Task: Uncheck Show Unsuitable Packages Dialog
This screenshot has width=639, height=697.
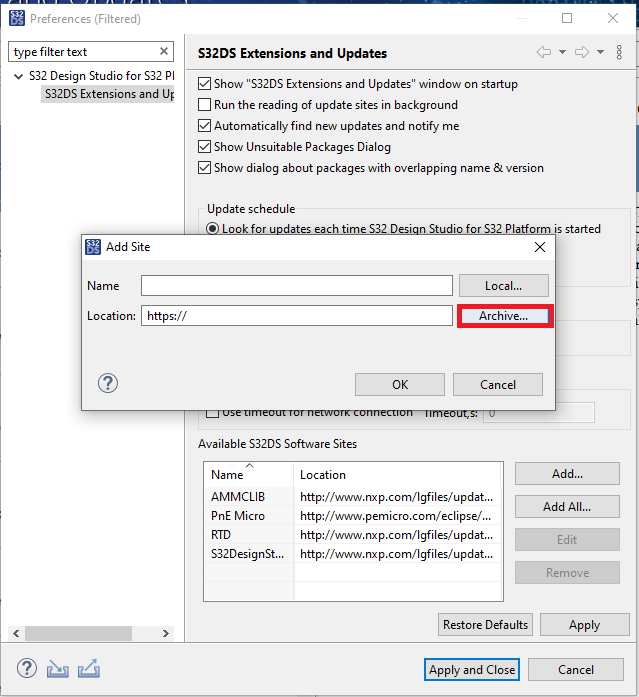Action: pyautogui.click(x=205, y=147)
